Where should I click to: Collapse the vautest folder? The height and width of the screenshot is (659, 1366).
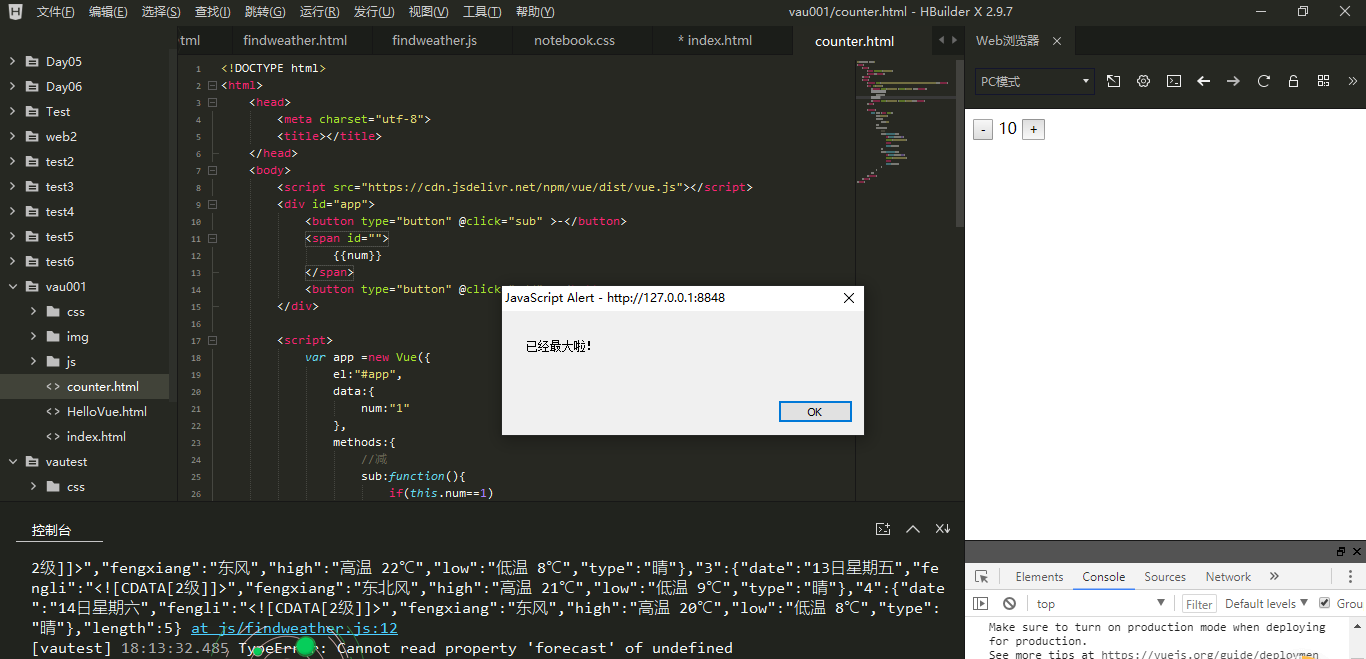(12, 461)
